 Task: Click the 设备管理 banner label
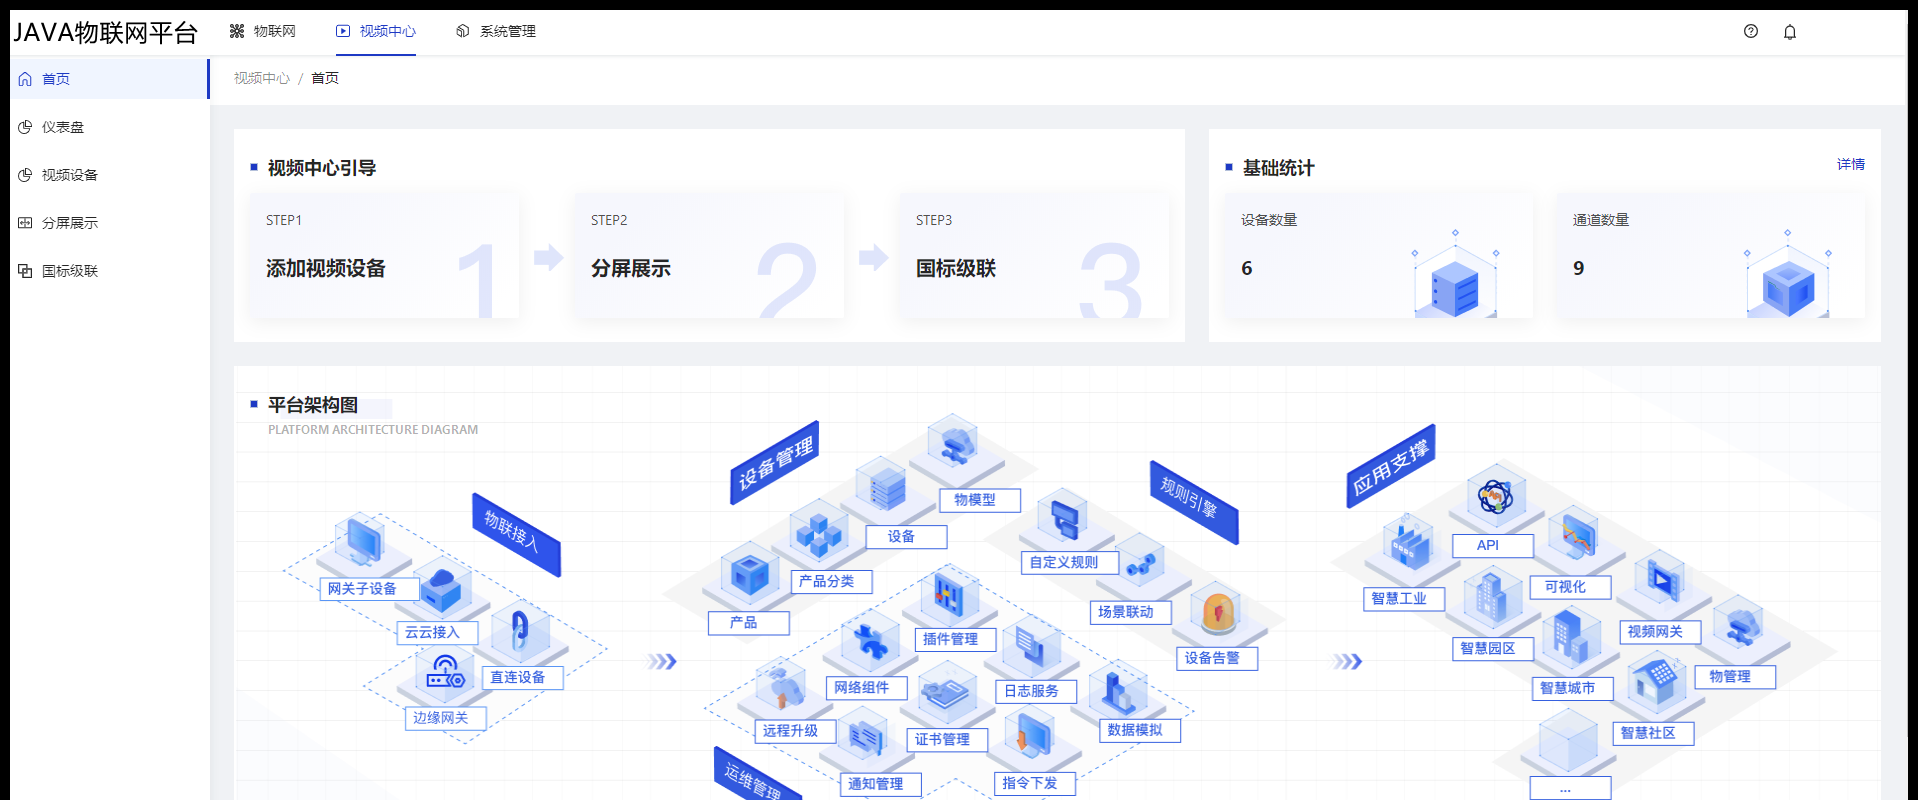(774, 462)
